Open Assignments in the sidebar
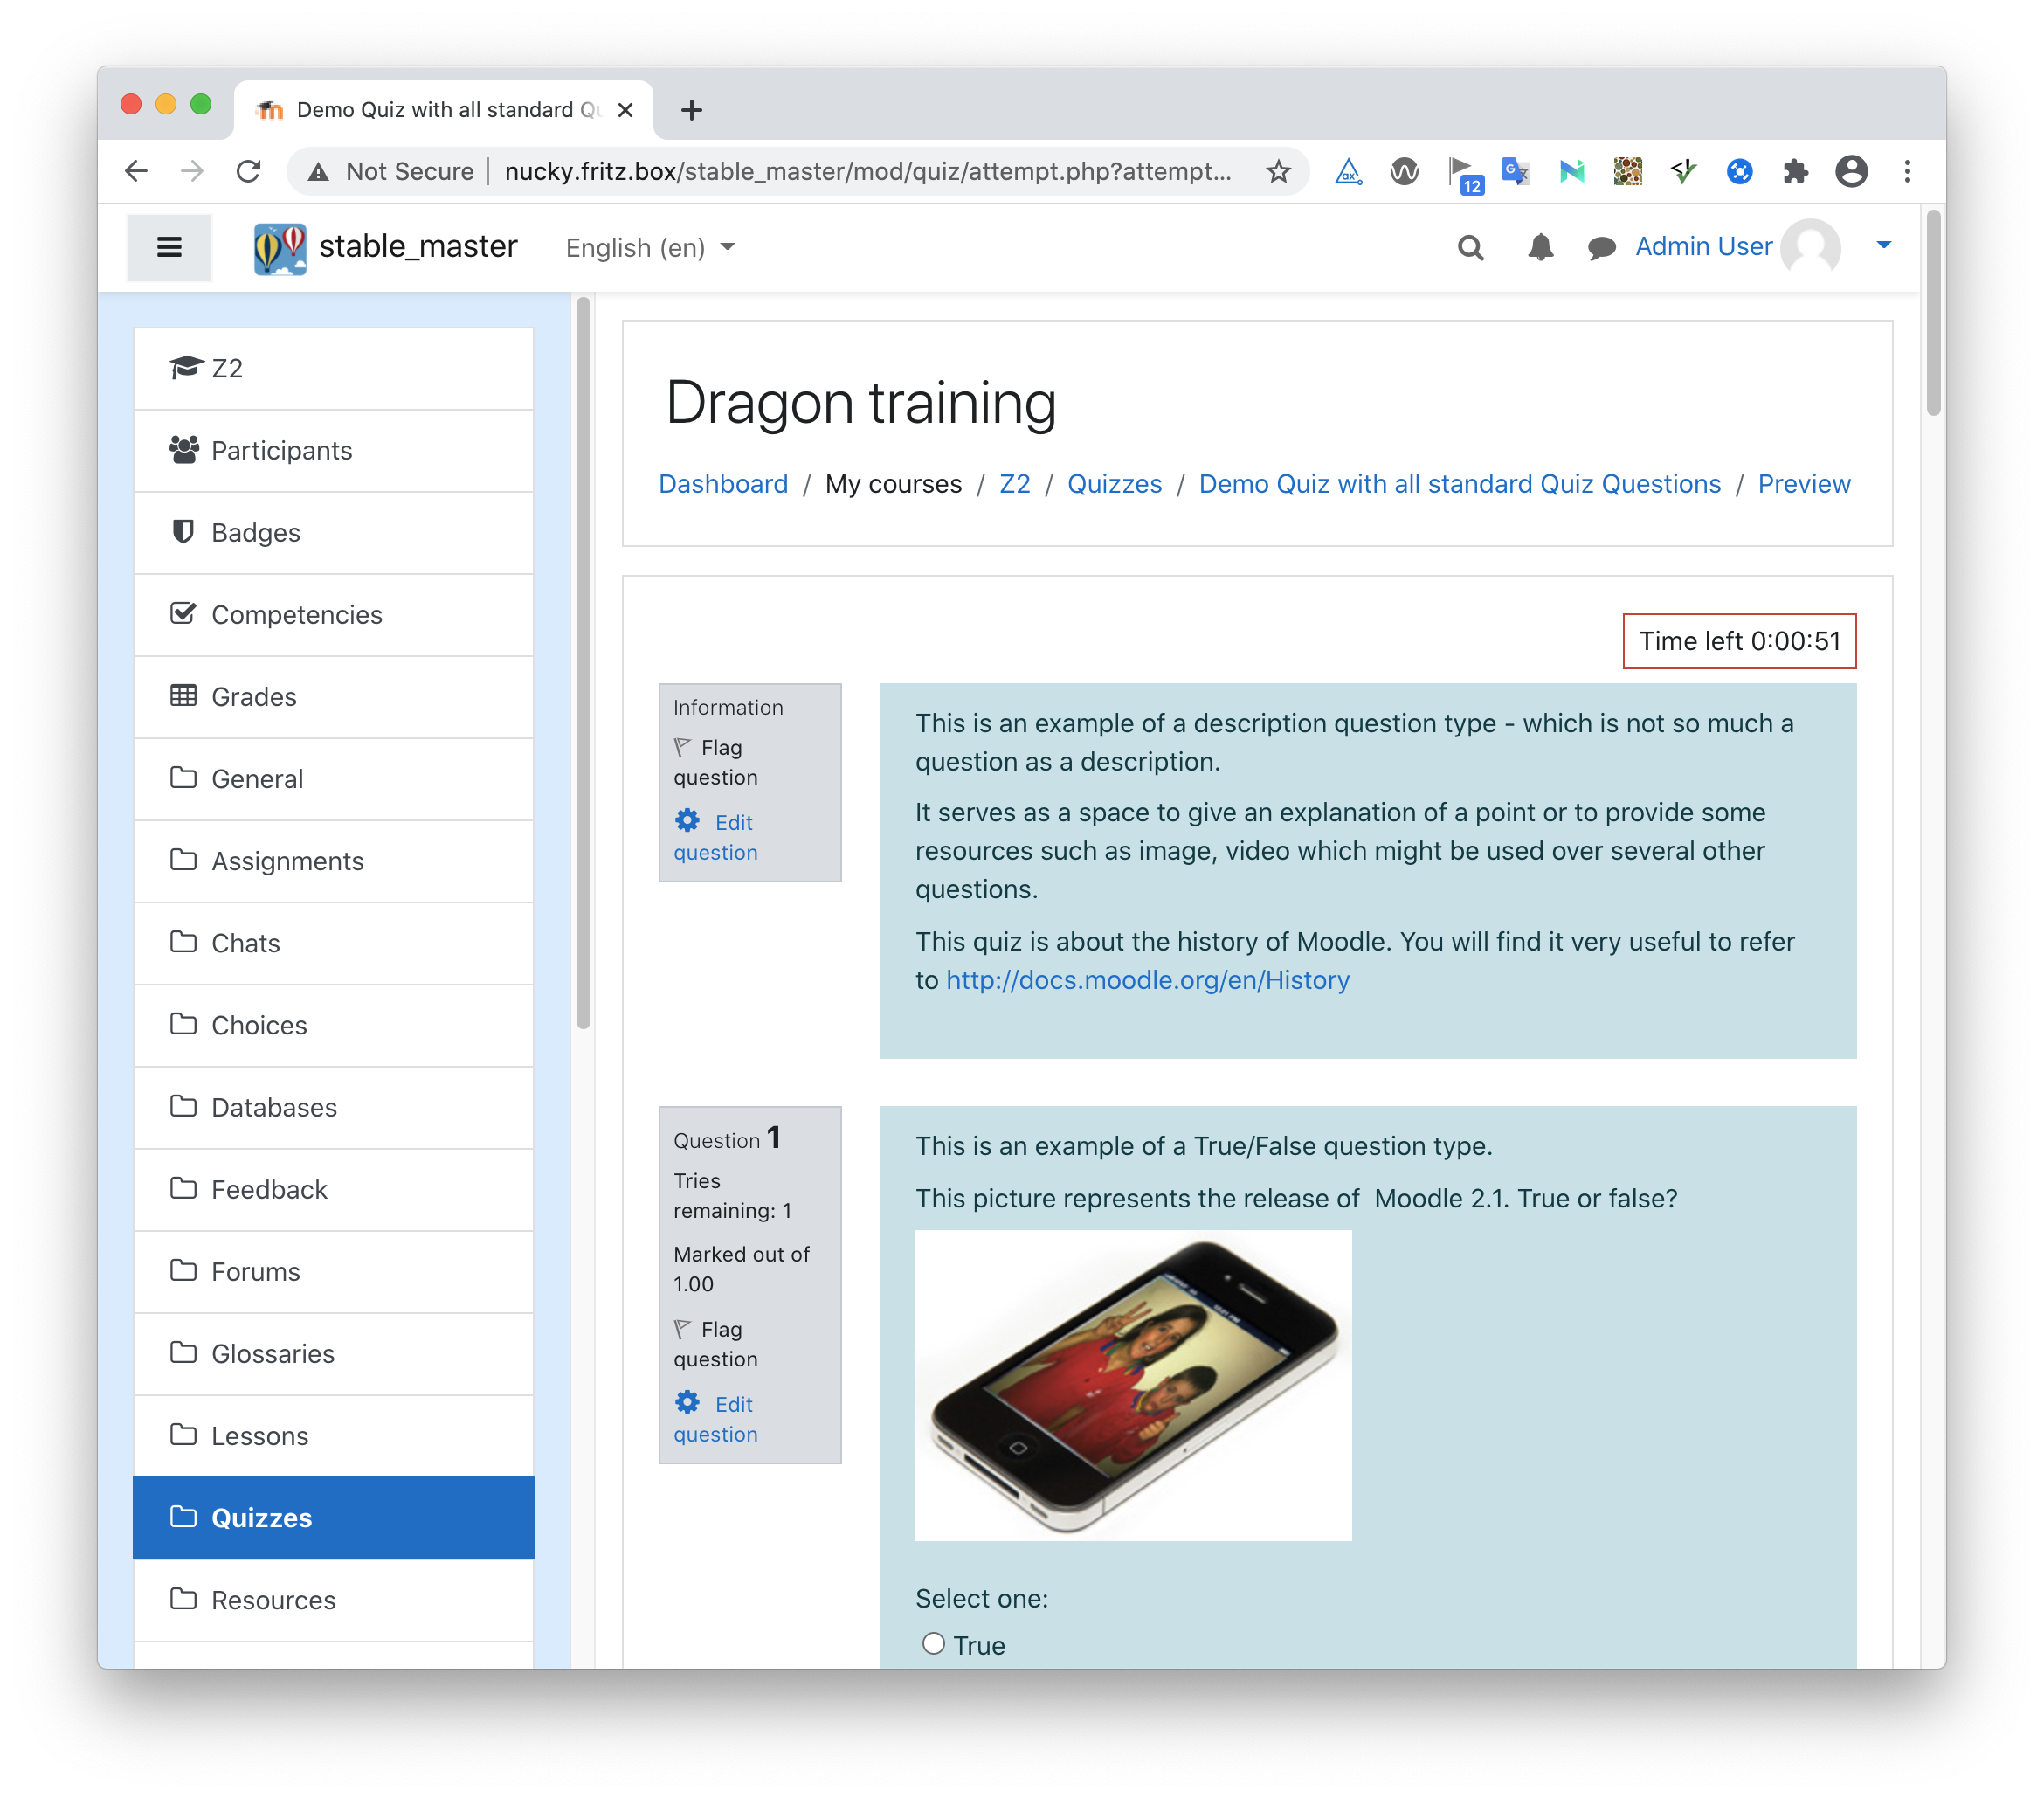The height and width of the screenshot is (1798, 2044). tap(333, 860)
